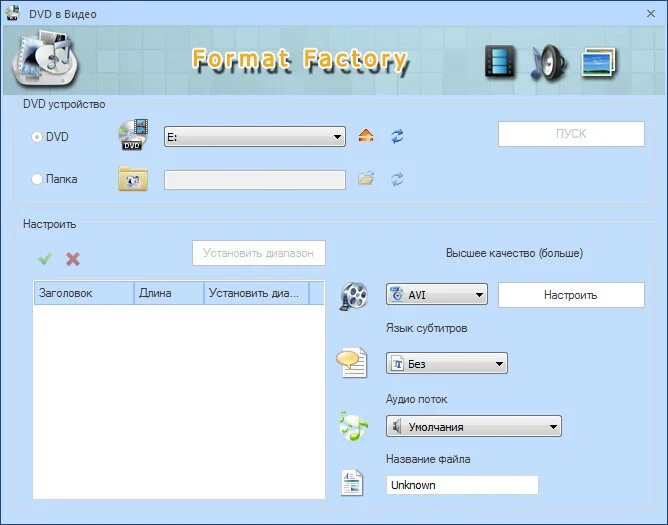
Task: Click the subtitle speech bubble icon
Action: 352,362
